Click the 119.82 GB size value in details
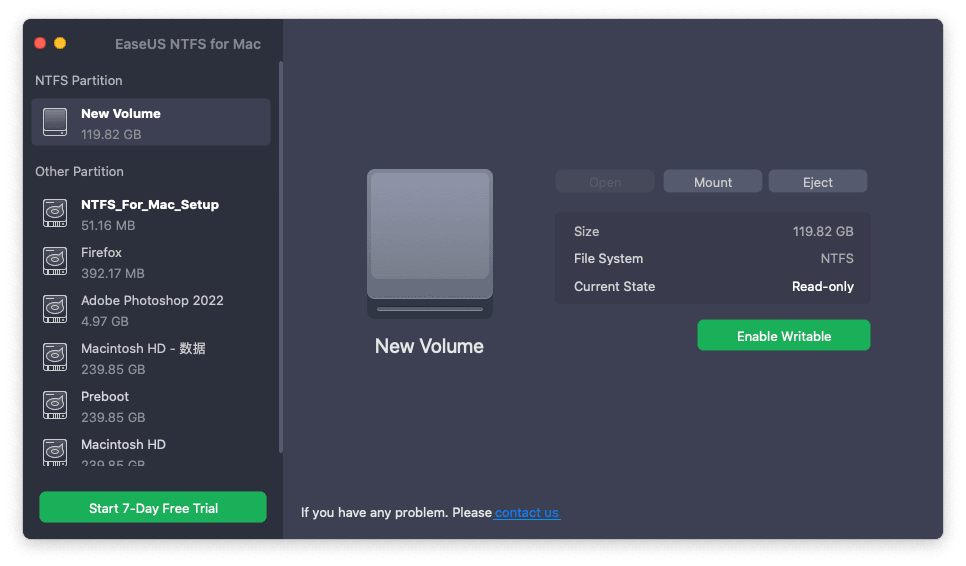 (x=822, y=232)
